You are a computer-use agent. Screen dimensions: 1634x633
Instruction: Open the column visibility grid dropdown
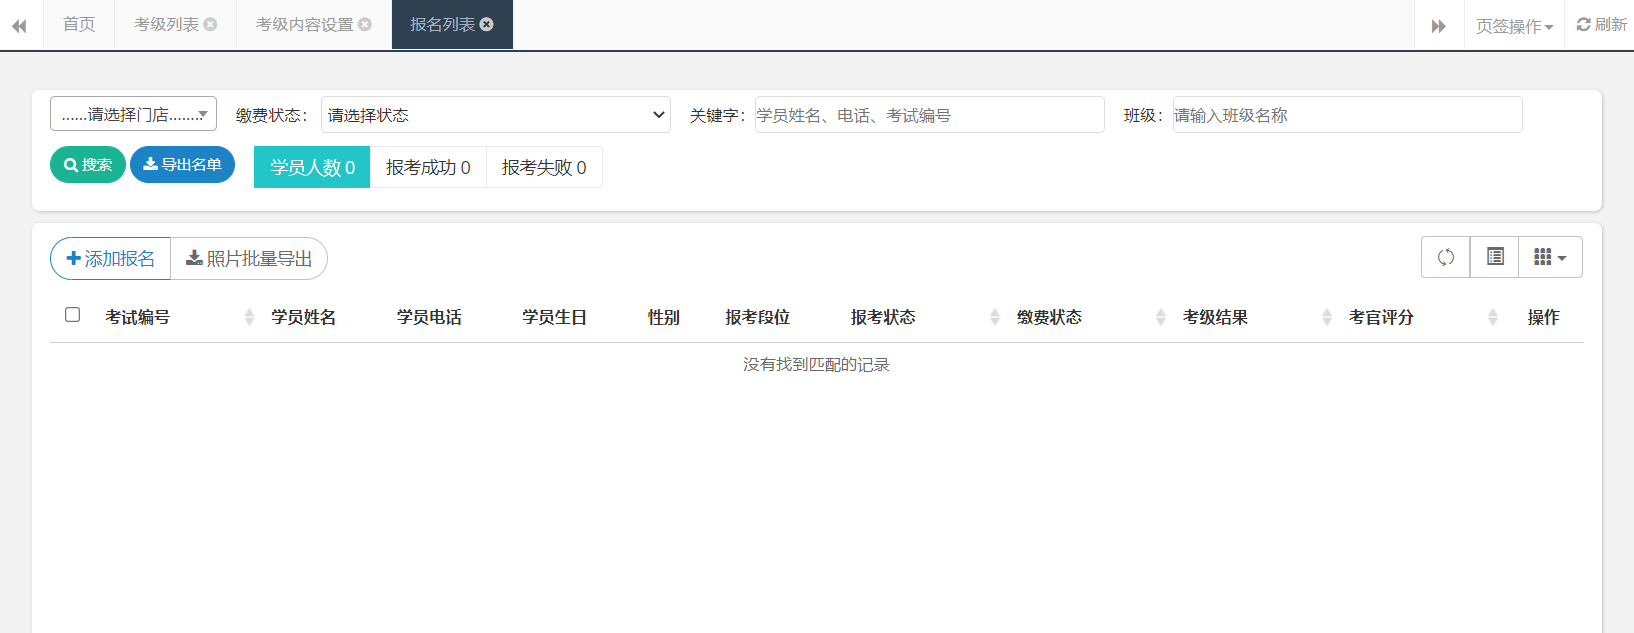coord(1549,257)
